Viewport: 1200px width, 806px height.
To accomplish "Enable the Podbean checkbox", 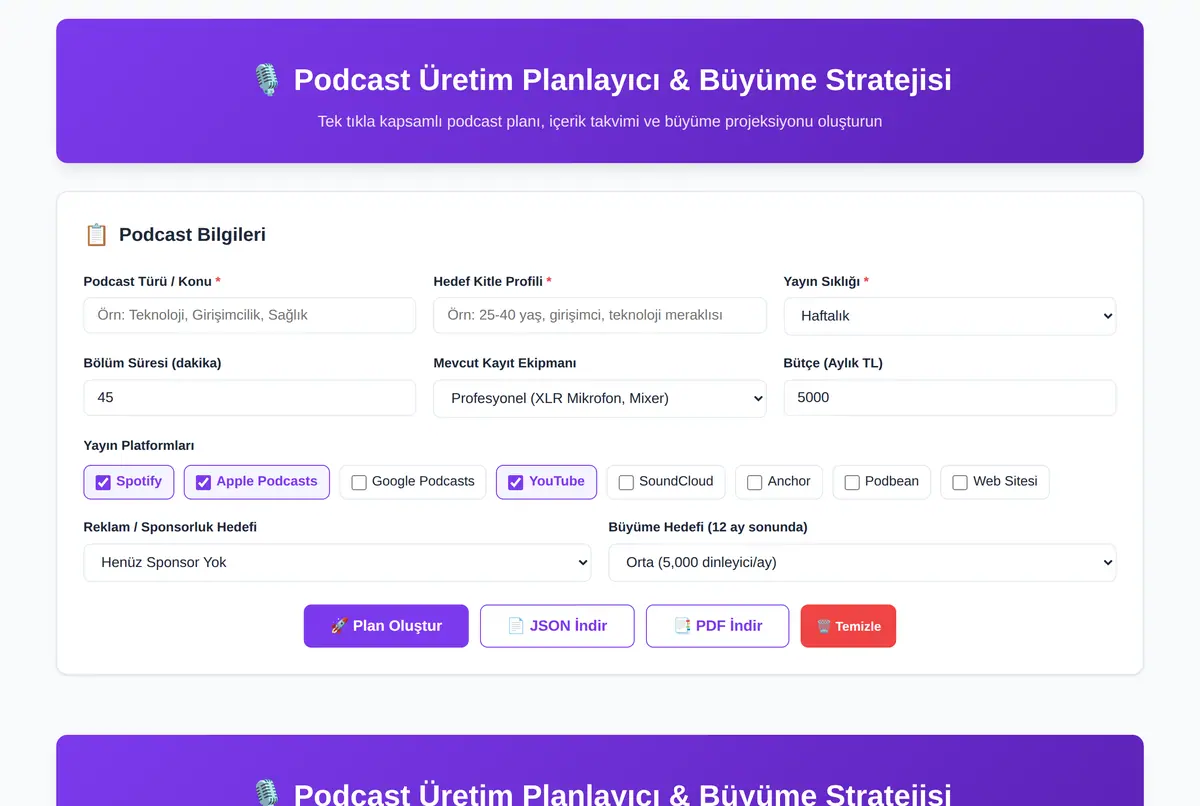I will click(852, 483).
